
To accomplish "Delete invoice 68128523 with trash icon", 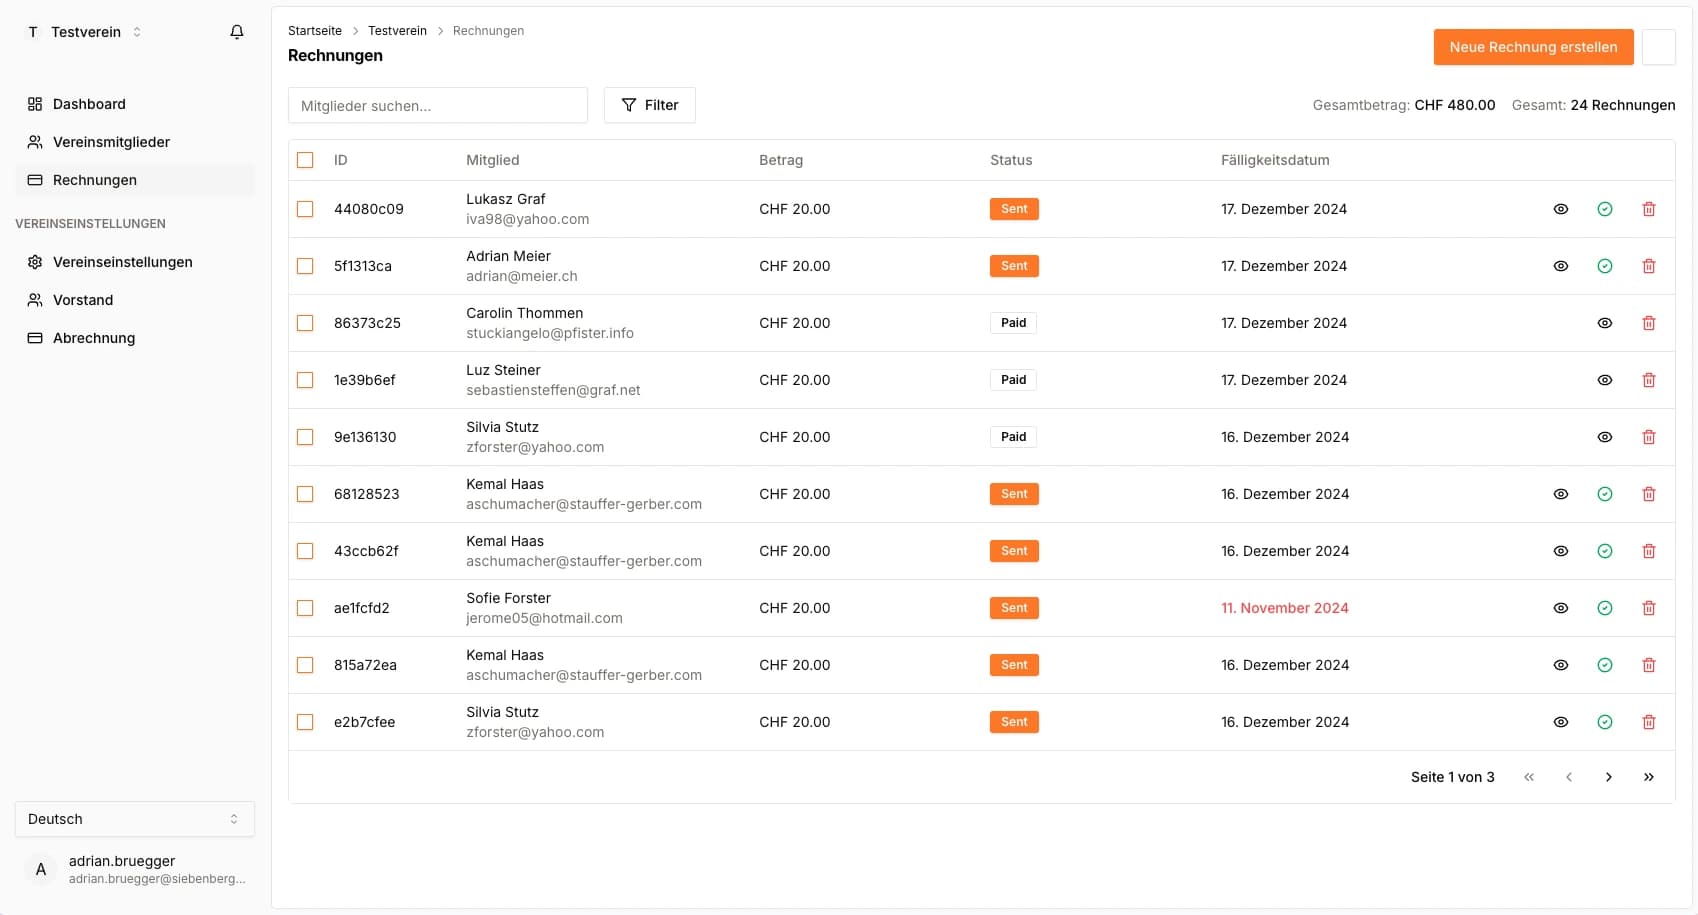I will (x=1649, y=494).
